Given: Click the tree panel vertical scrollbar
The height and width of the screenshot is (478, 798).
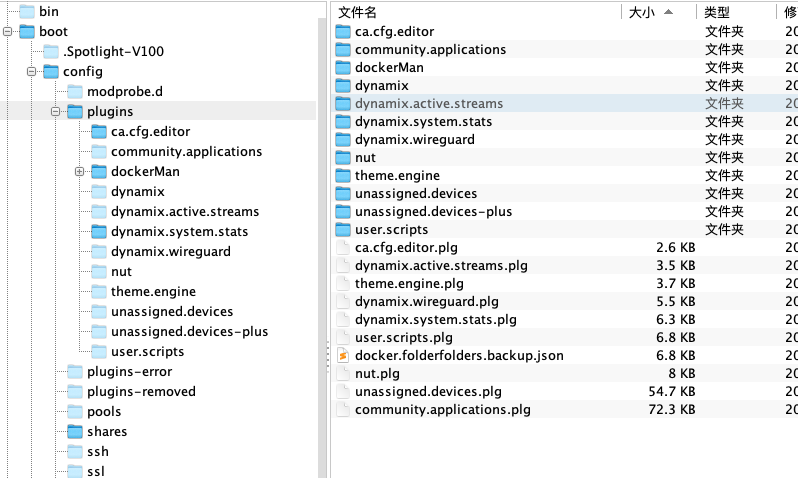Looking at the screenshot, I should coord(322,248).
